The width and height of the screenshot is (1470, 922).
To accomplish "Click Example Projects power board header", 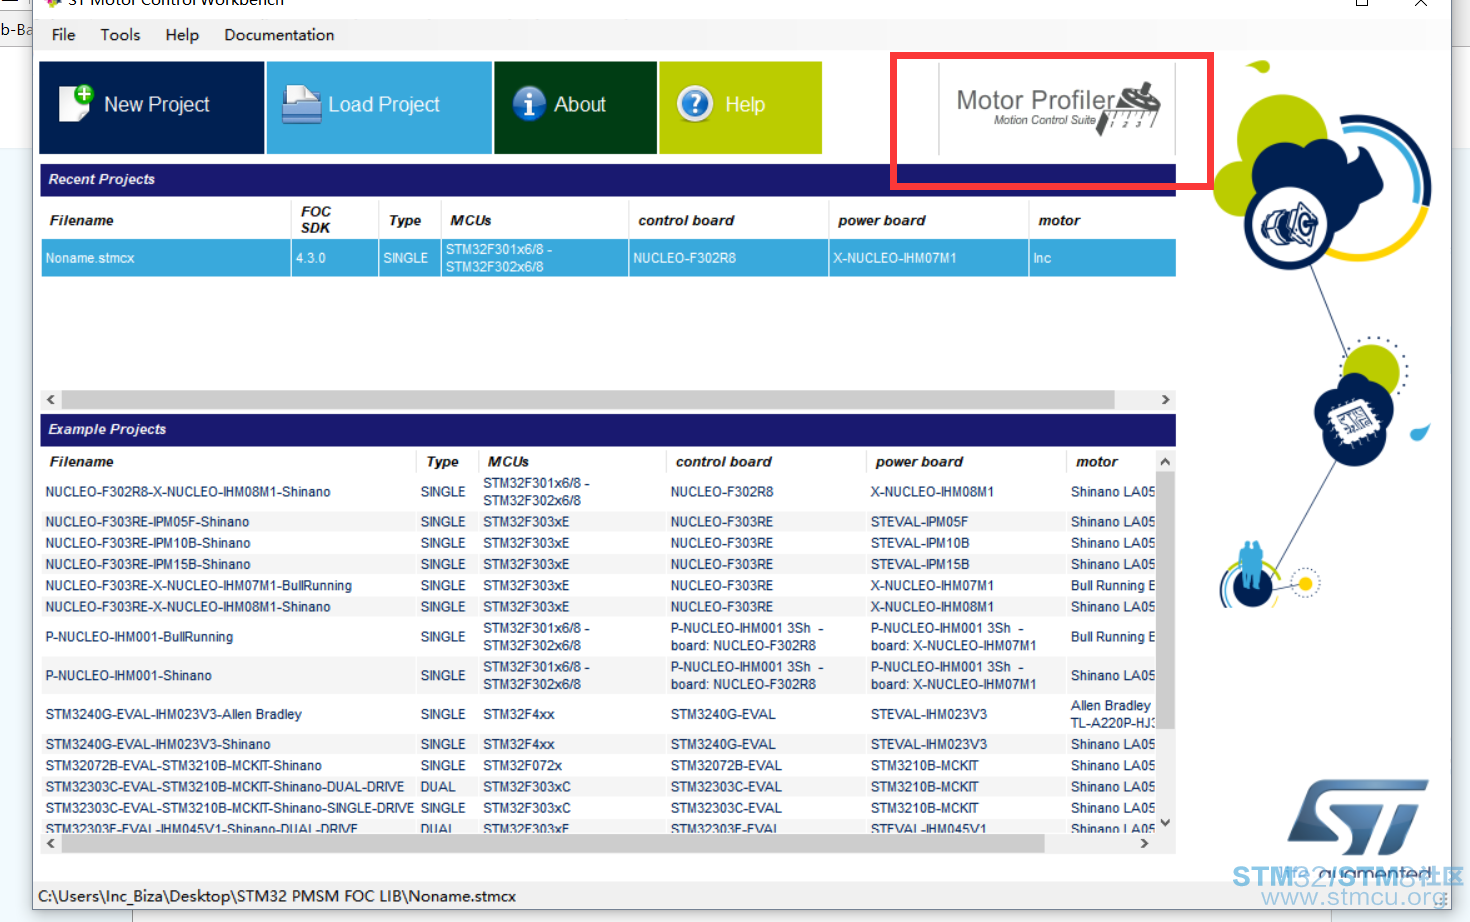I will [919, 461].
